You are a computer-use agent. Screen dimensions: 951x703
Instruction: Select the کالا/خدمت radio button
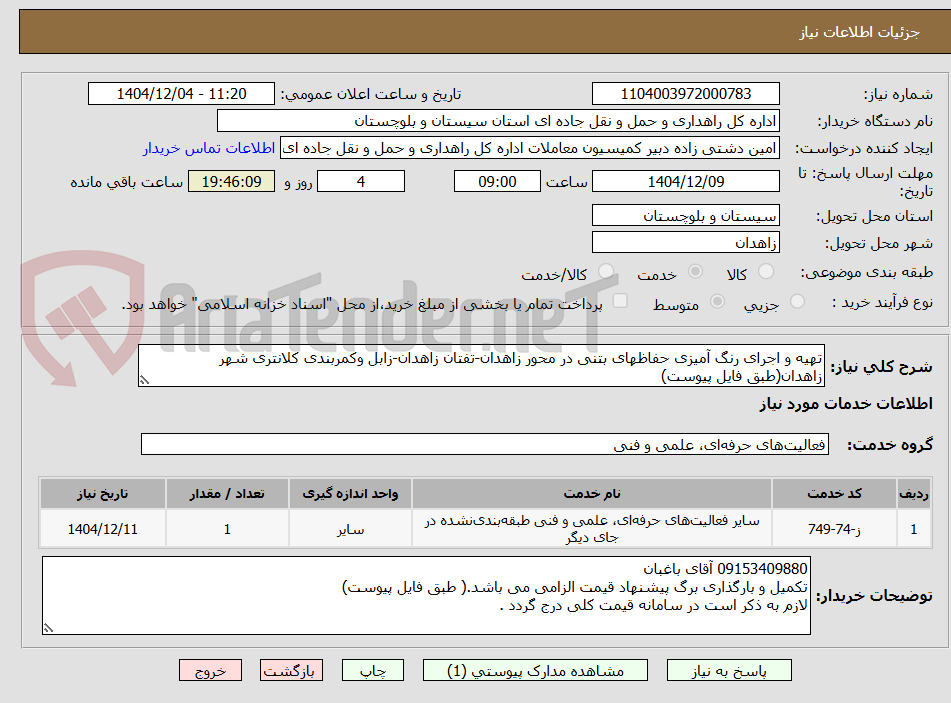(606, 272)
